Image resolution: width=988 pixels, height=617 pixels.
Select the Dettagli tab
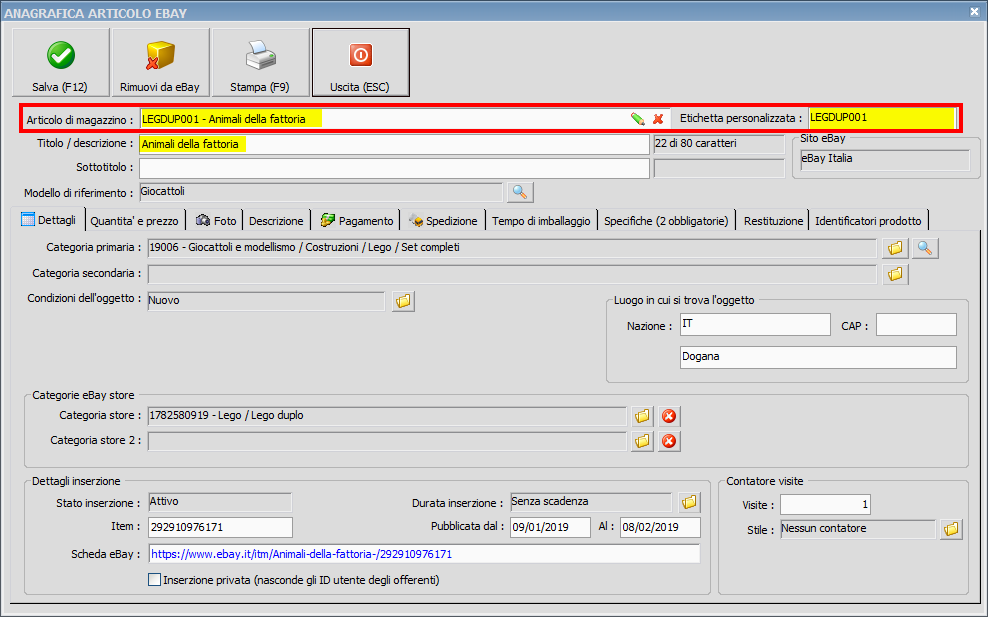(x=49, y=220)
